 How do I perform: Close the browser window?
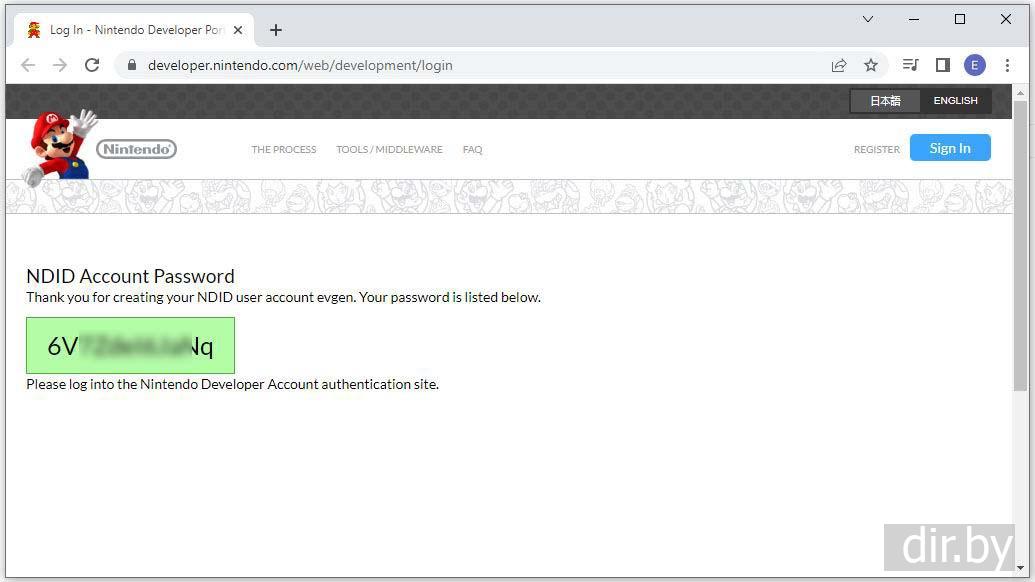click(1005, 19)
